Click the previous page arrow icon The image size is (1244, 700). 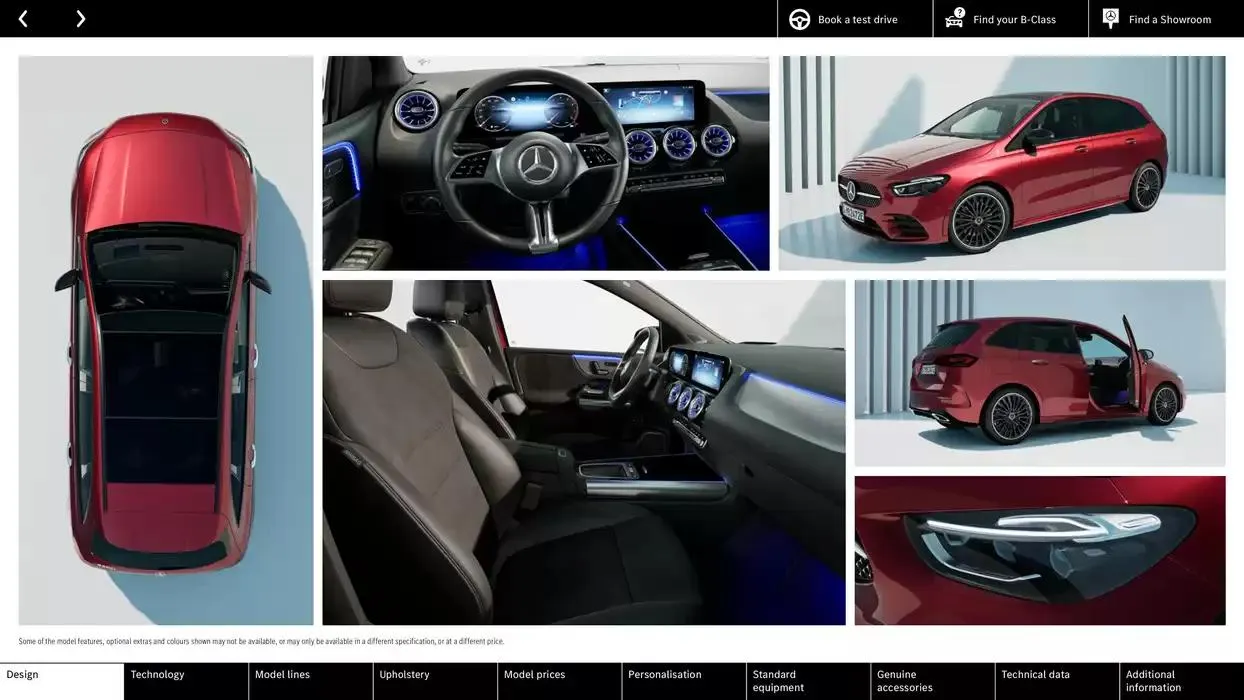[23, 19]
